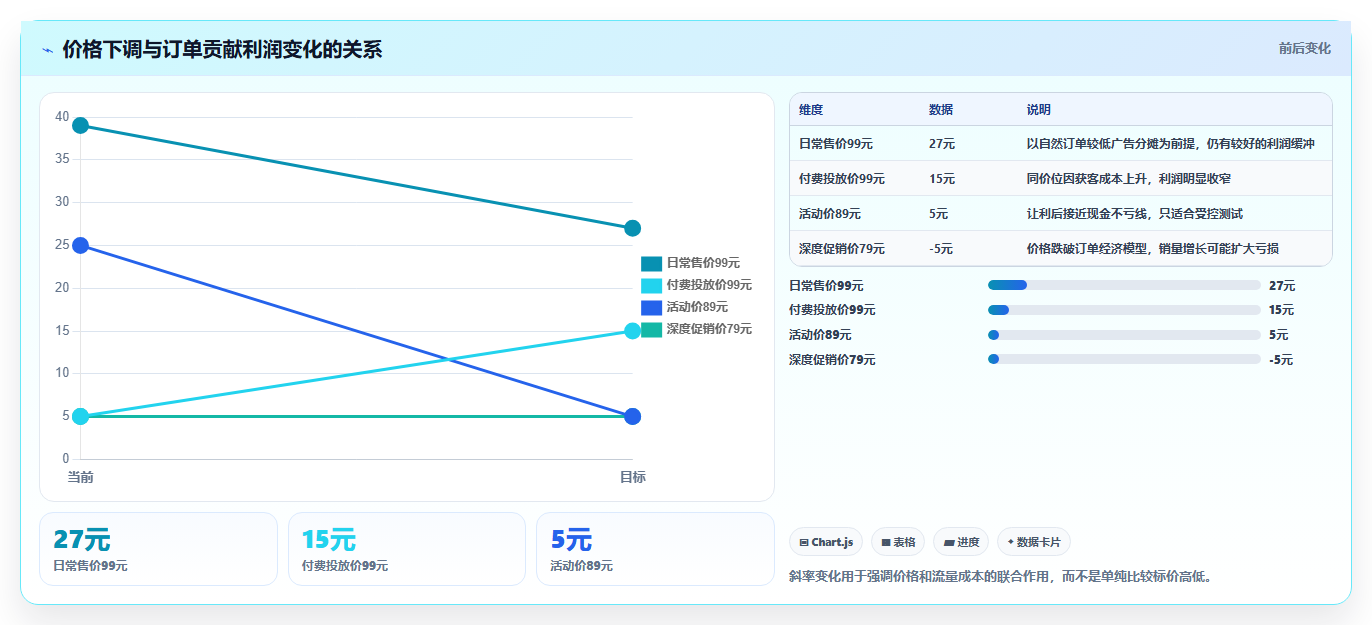This screenshot has height=625, width=1372.
Task: Click the blue data point at 目标 value 5
Action: (632, 417)
